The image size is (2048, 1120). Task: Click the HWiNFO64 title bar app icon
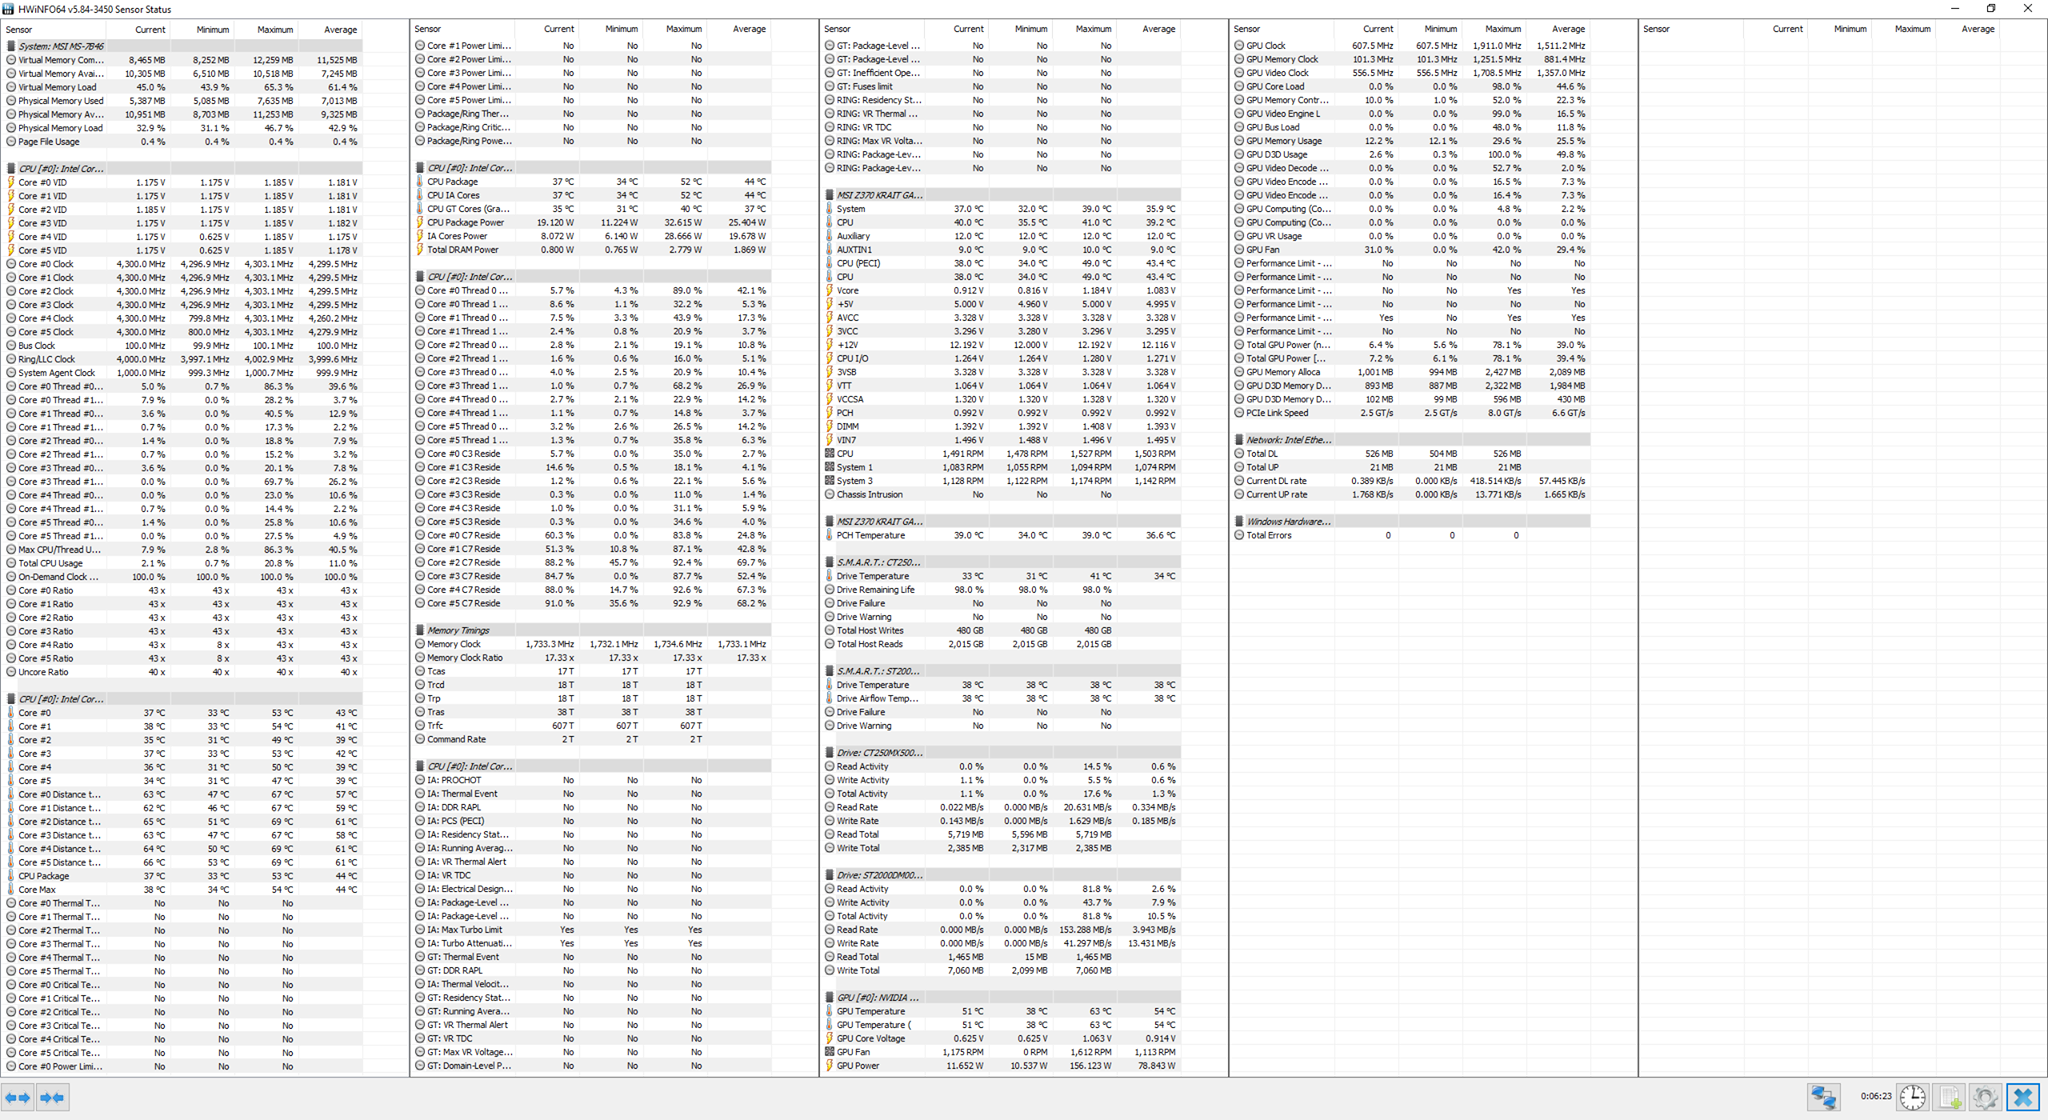tap(9, 9)
